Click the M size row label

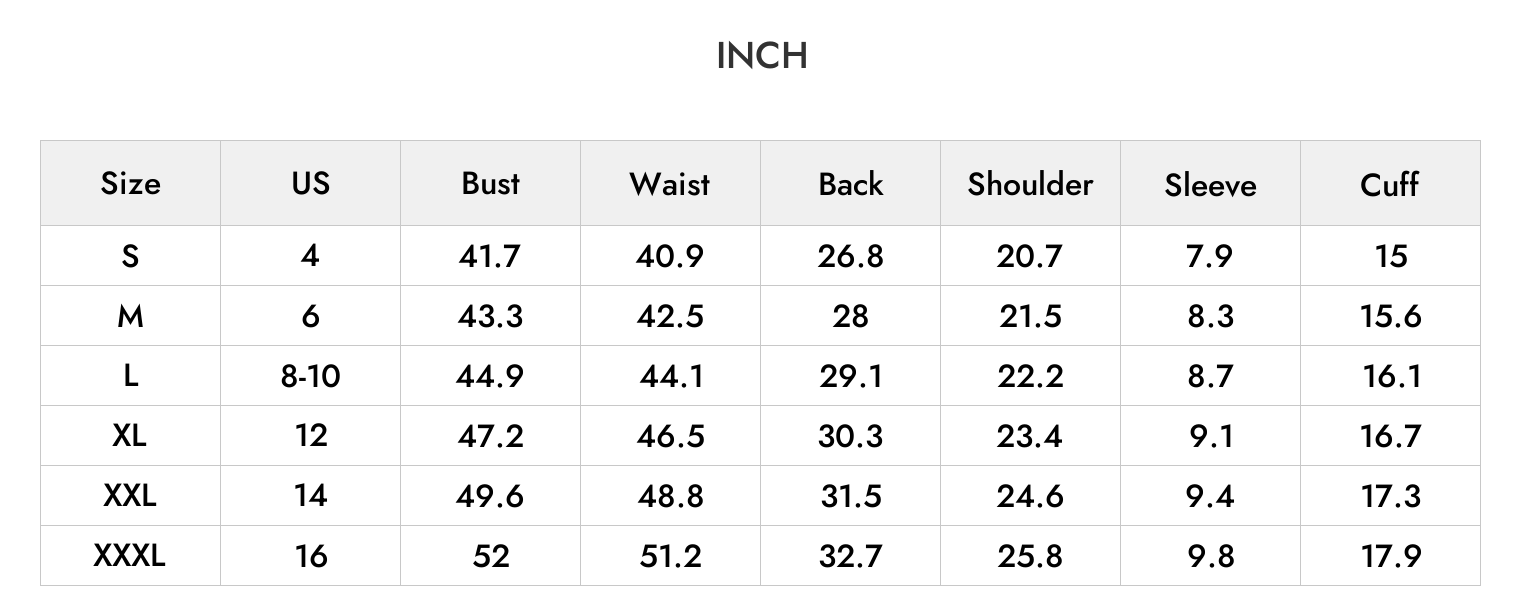coord(130,316)
